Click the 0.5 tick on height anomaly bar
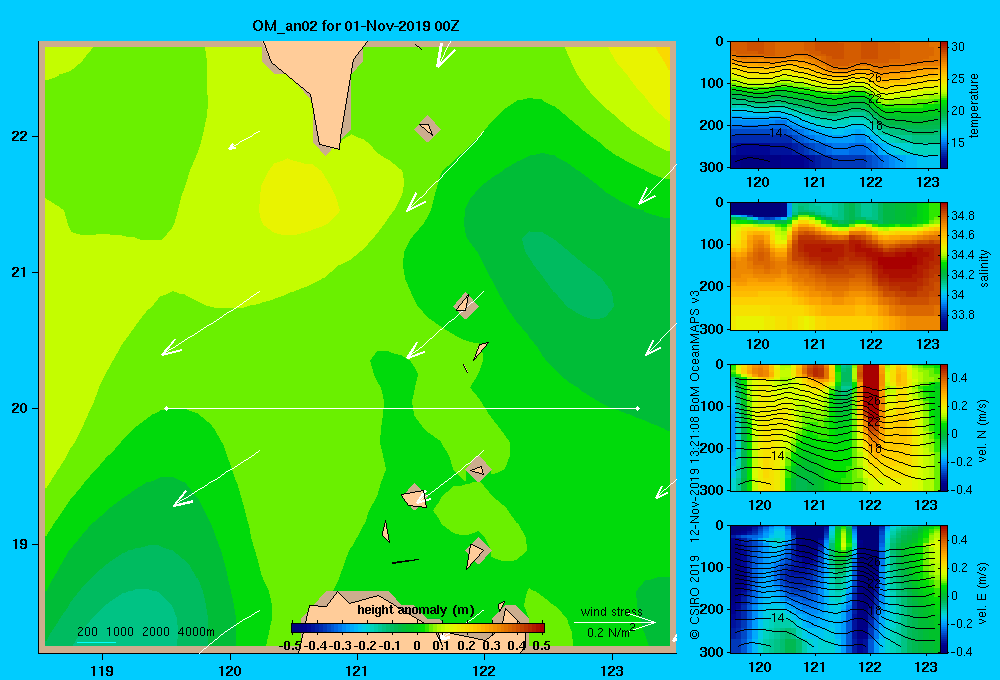The image size is (1000, 680). (x=541, y=645)
